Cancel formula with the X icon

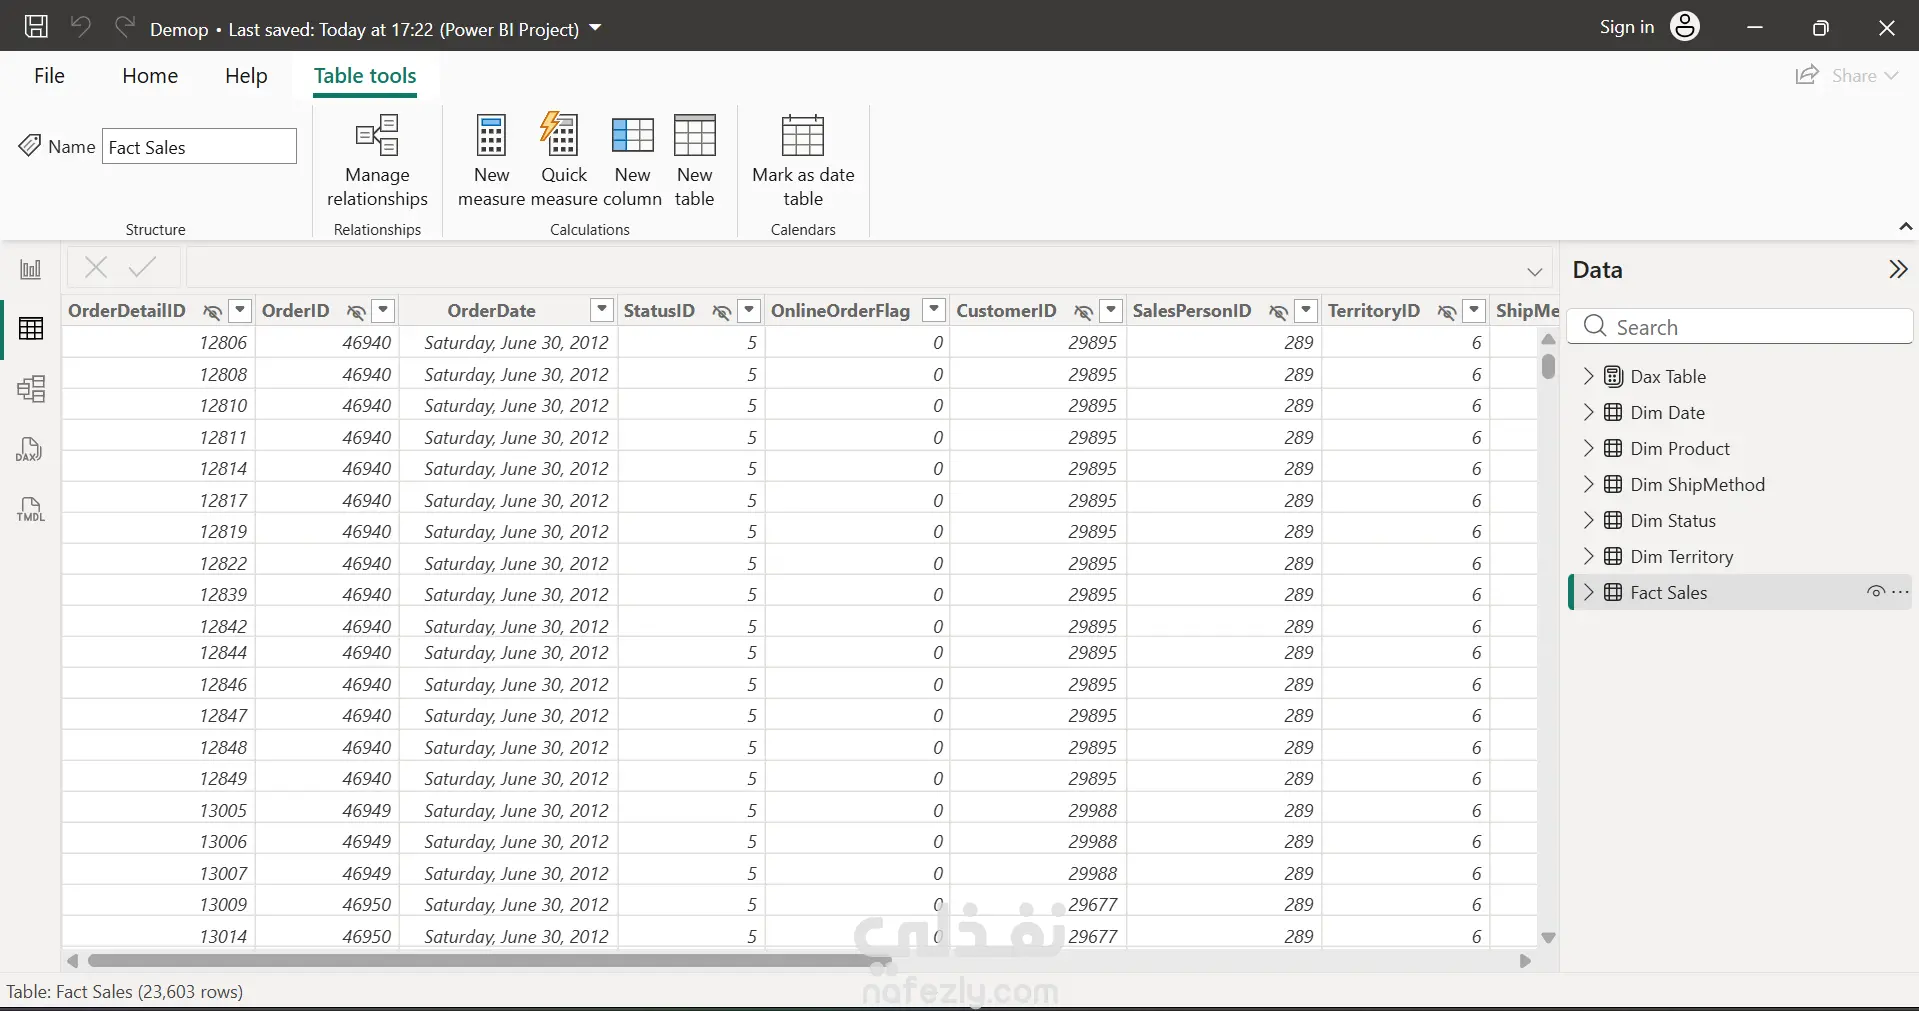pos(96,267)
